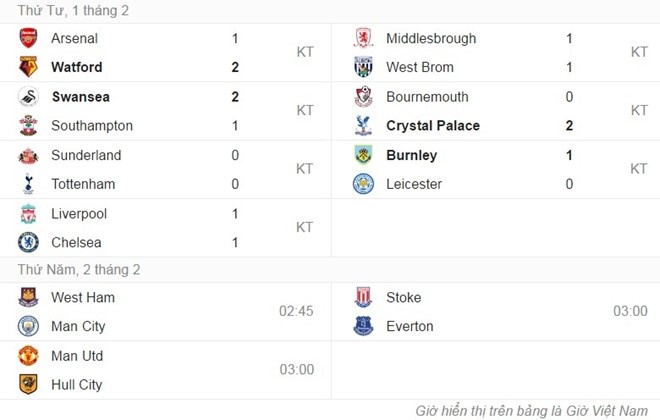Image resolution: width=660 pixels, height=420 pixels.
Task: Click the Manchester United crest
Action: tap(28, 356)
